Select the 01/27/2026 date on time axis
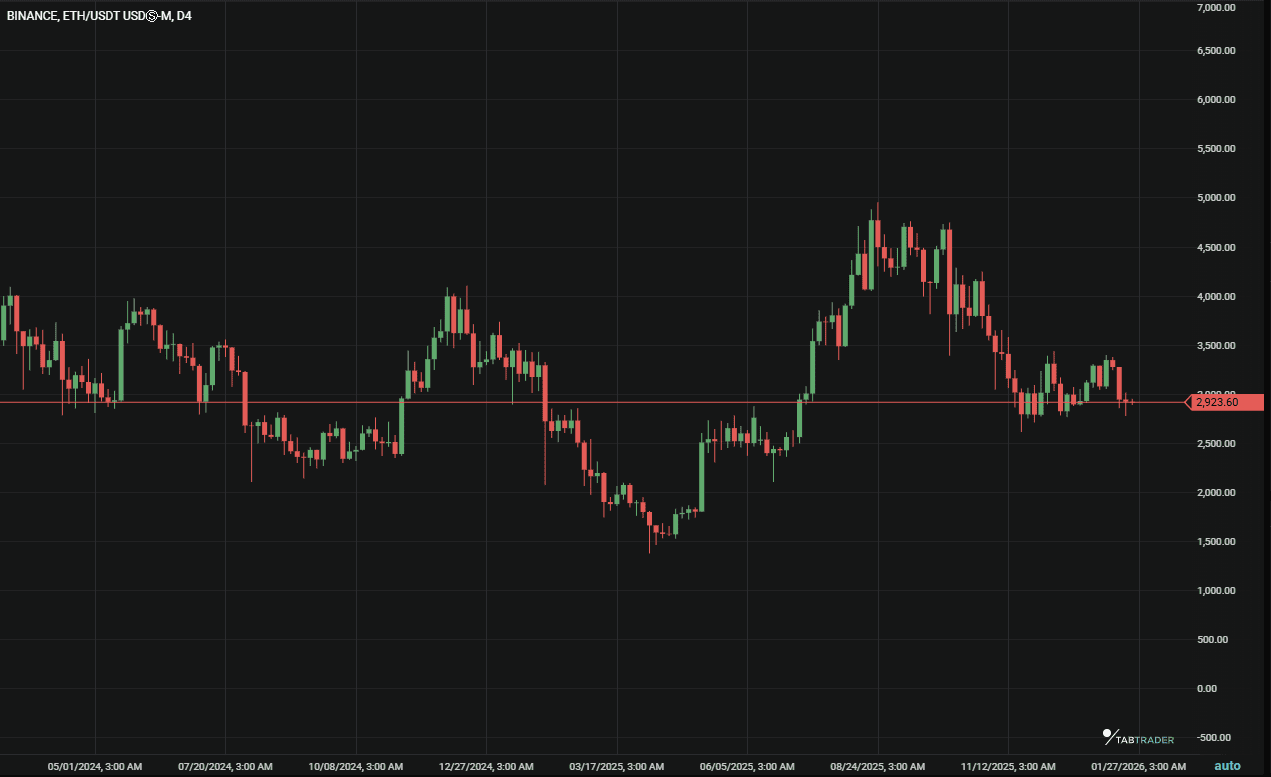 coord(1138,767)
